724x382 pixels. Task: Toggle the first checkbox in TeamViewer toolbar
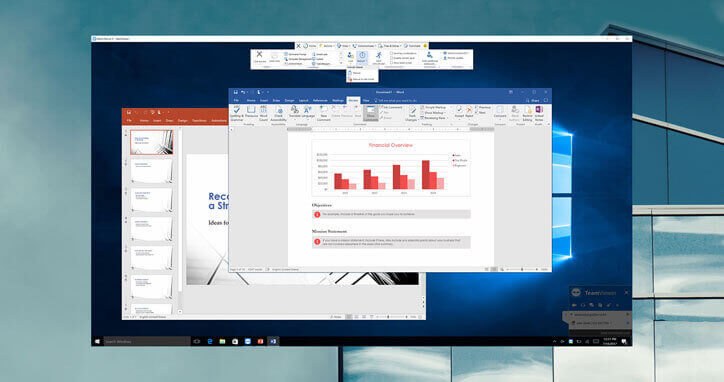(392, 54)
